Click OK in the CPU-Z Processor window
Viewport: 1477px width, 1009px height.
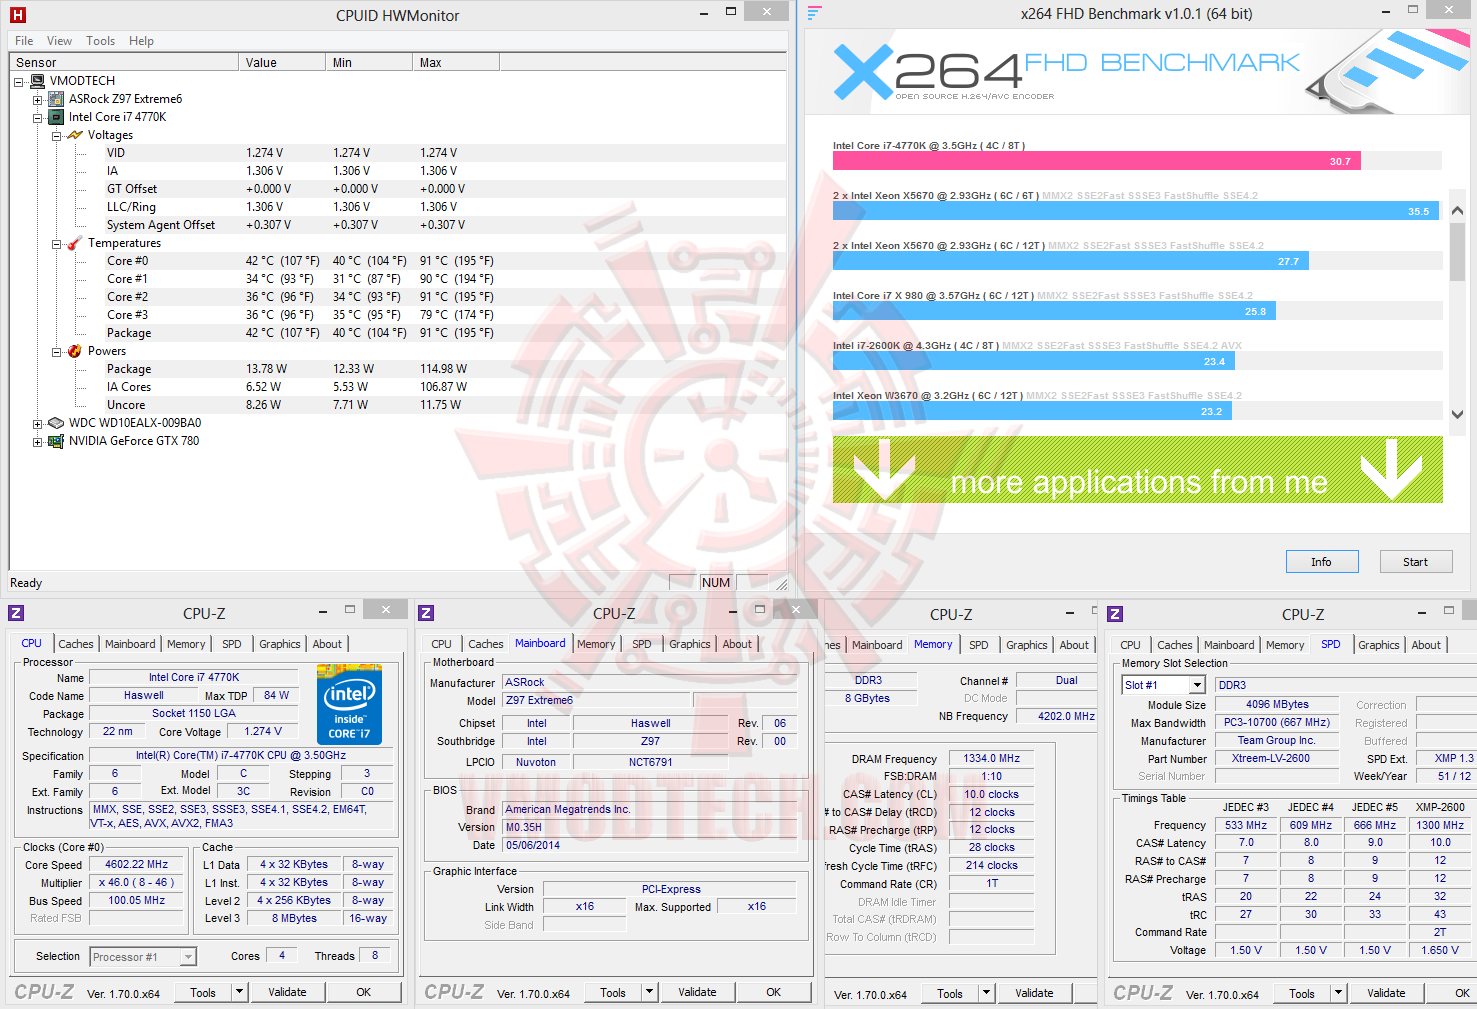(x=364, y=992)
